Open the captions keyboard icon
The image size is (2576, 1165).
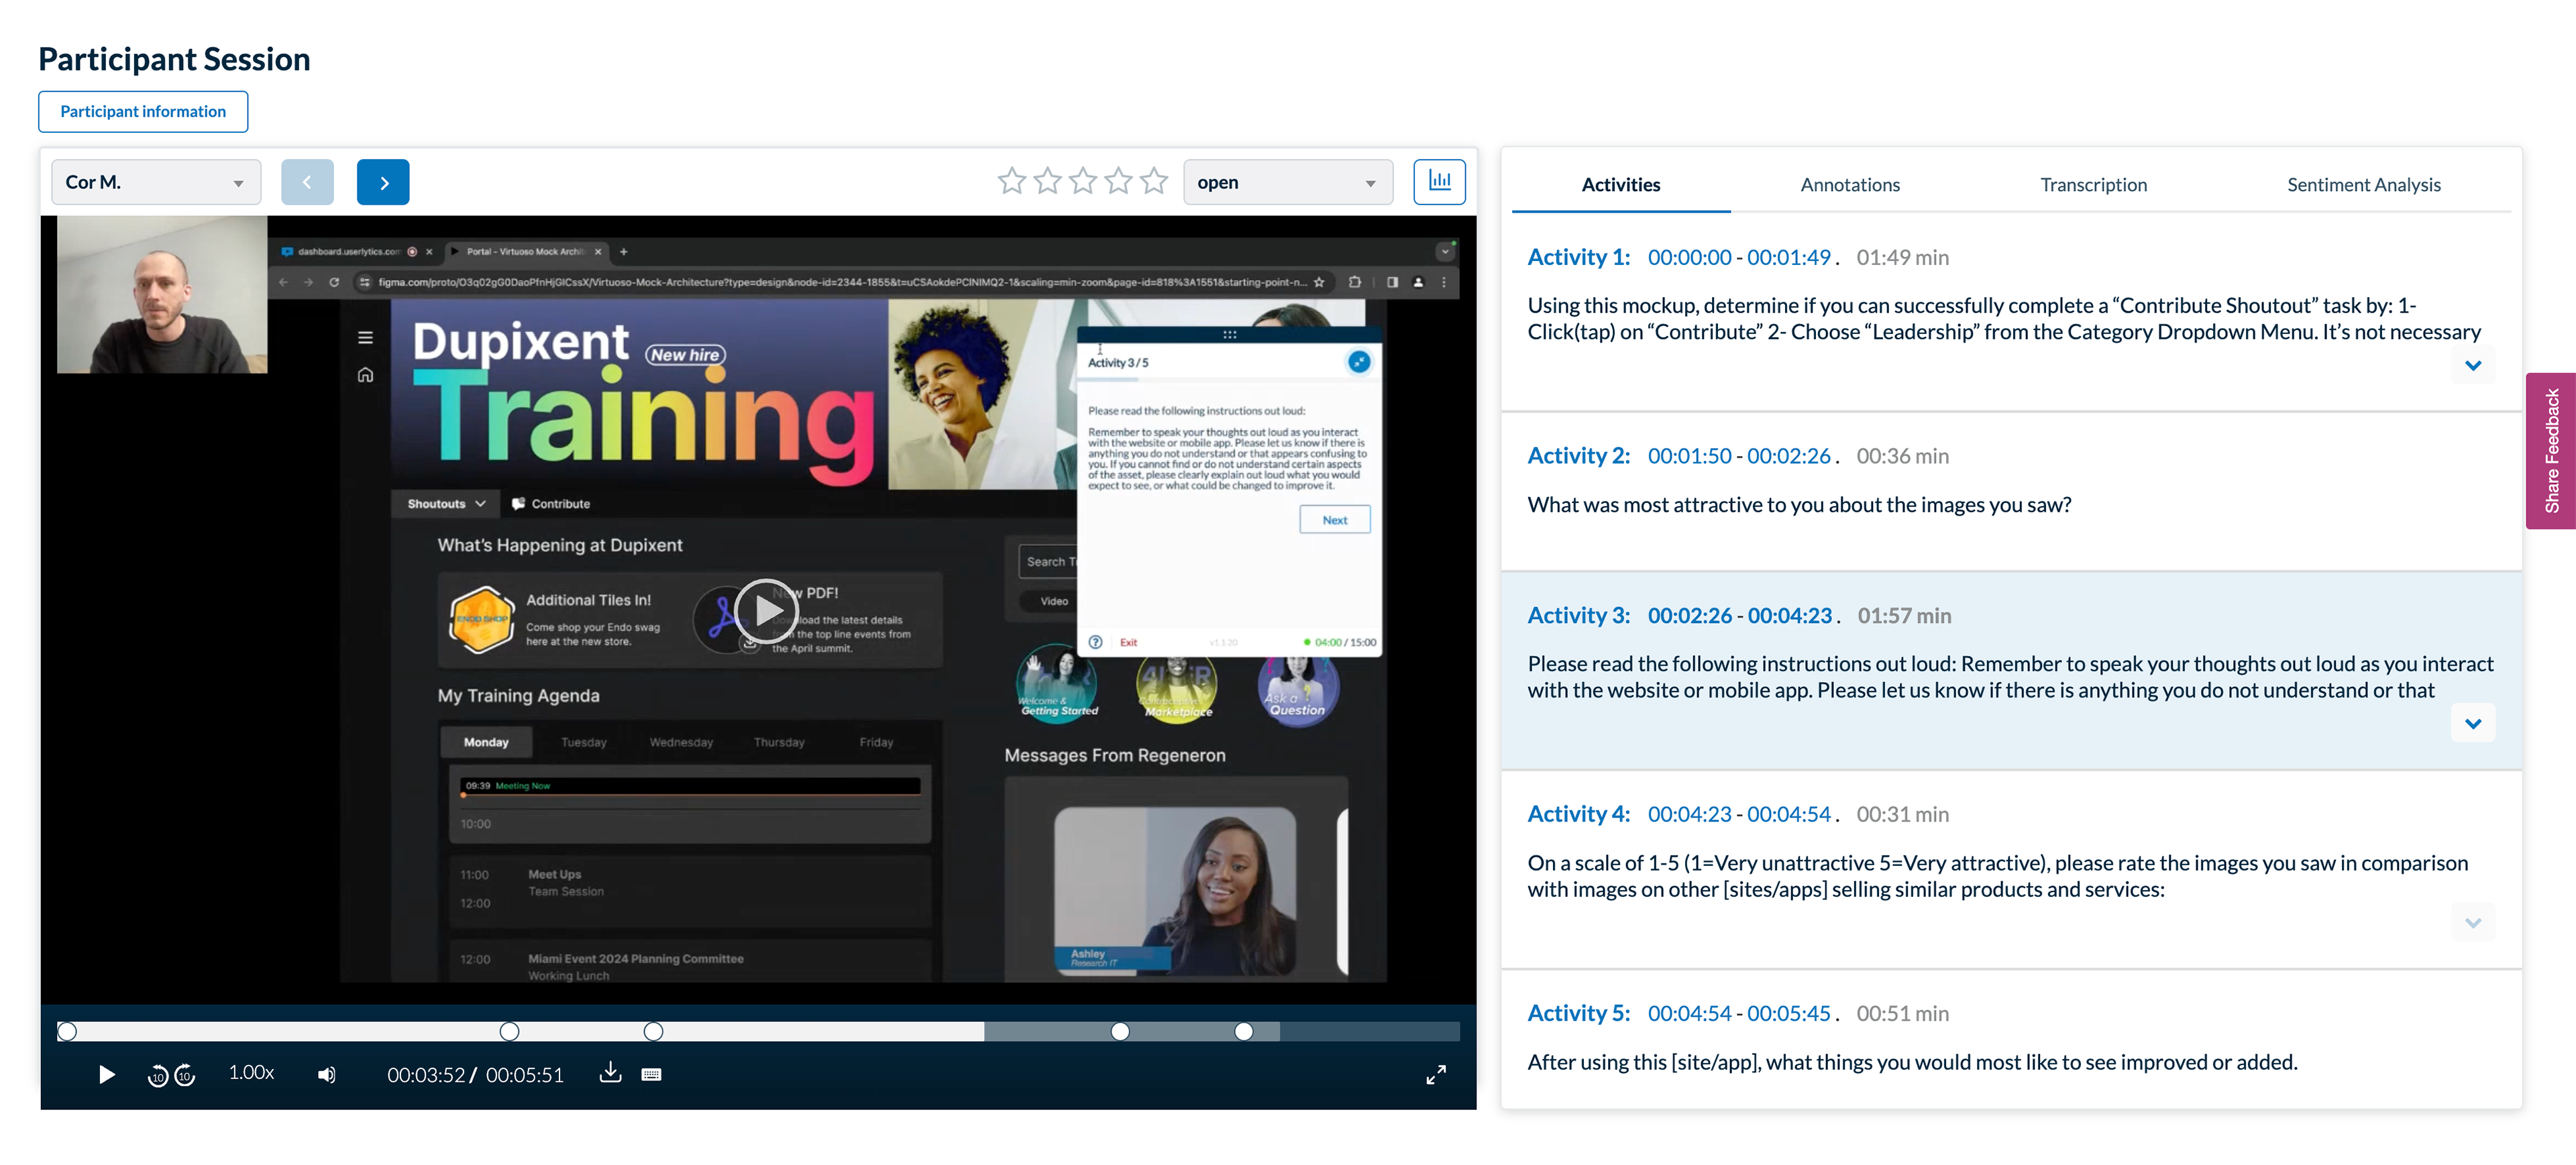[651, 1075]
